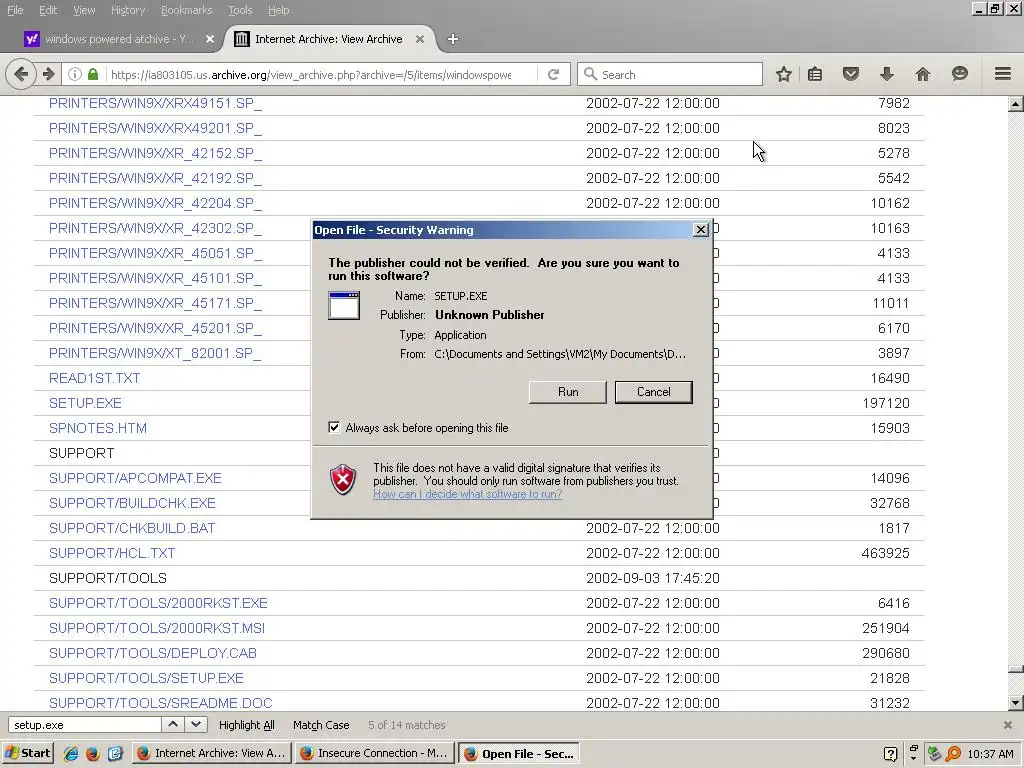
Task: Open the Windows Start button
Action: coord(28,754)
